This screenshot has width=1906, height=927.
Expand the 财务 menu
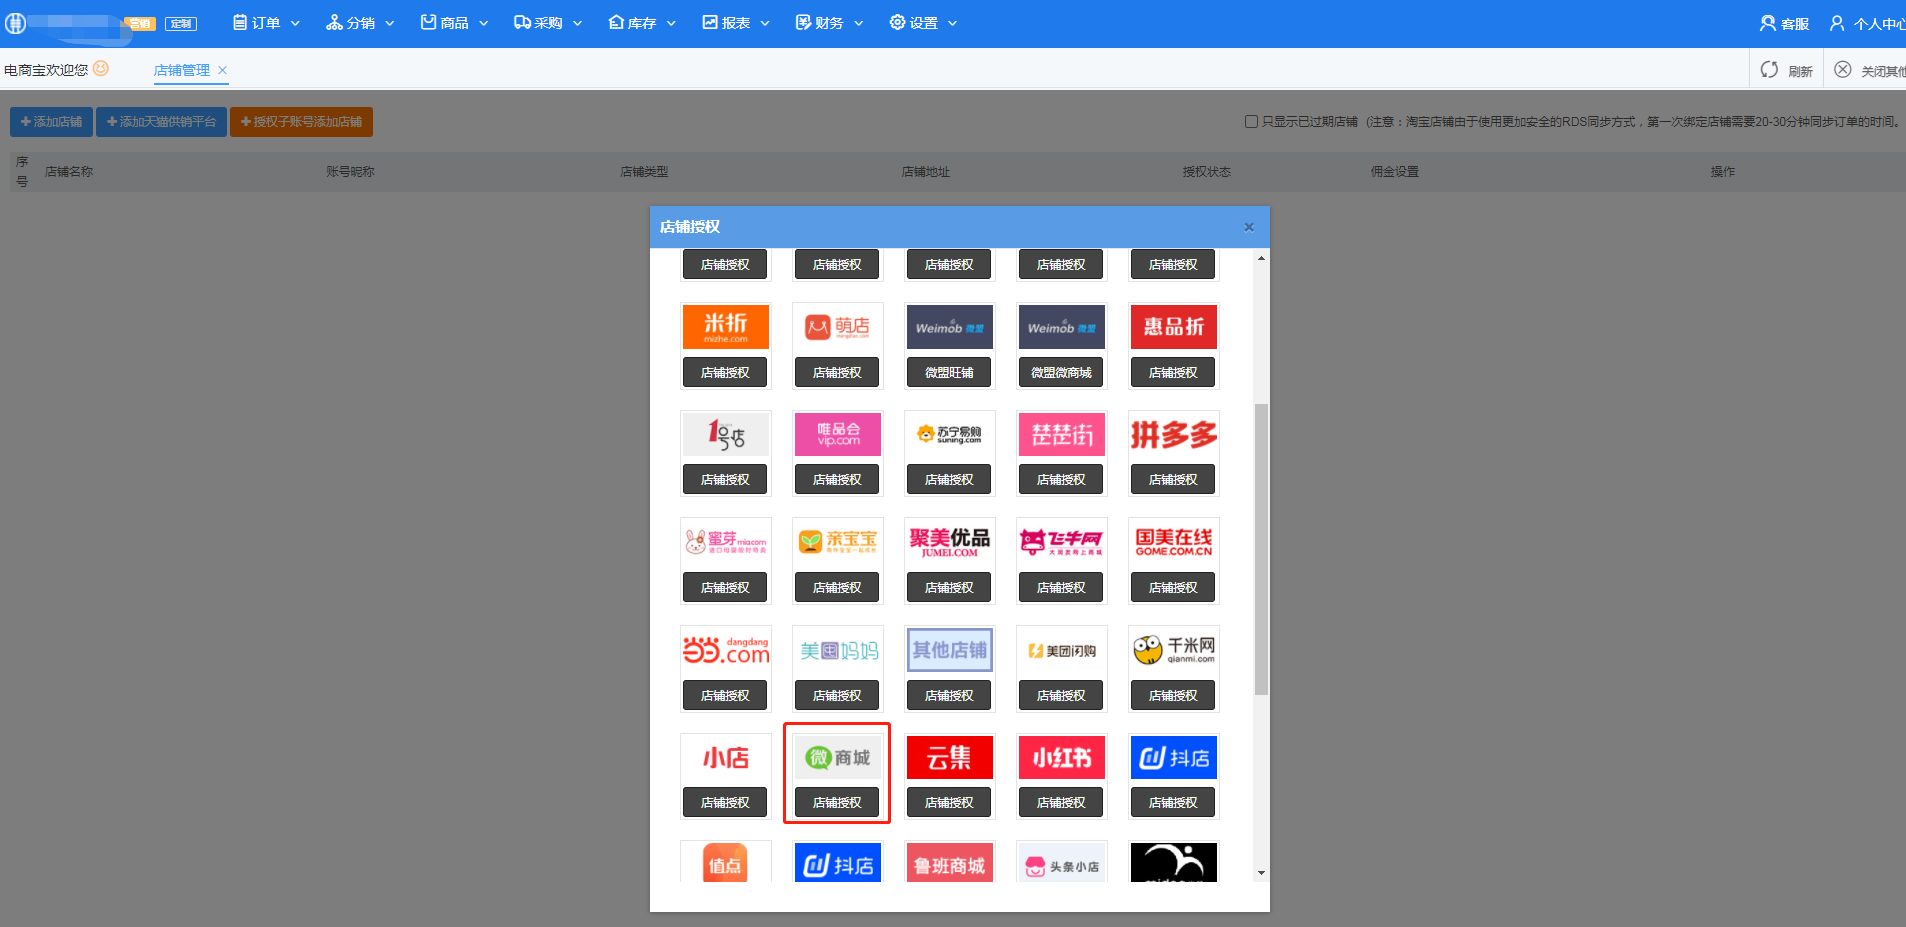(x=829, y=23)
